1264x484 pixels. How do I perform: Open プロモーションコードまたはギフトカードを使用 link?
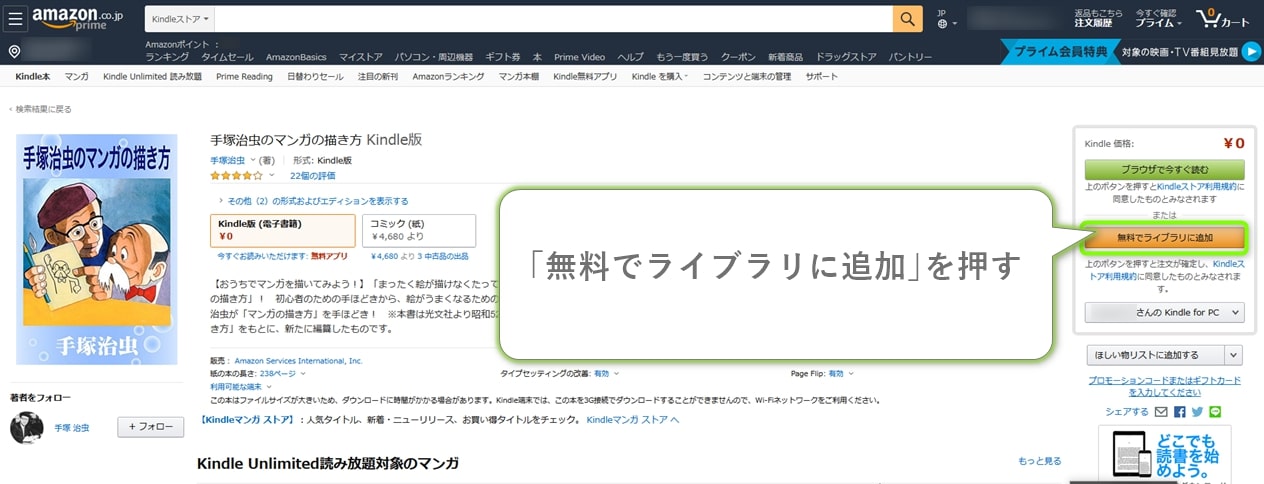tap(1164, 385)
